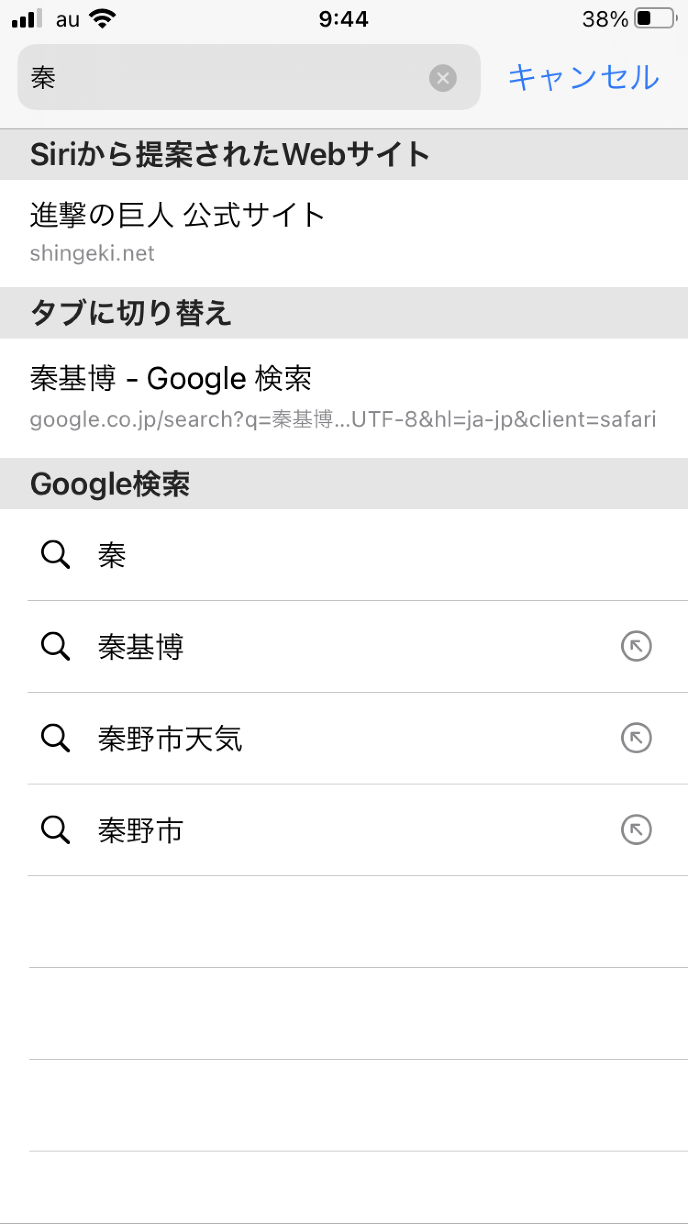Select the 秦野市 search suggestion
688x1224 pixels.
coord(141,831)
